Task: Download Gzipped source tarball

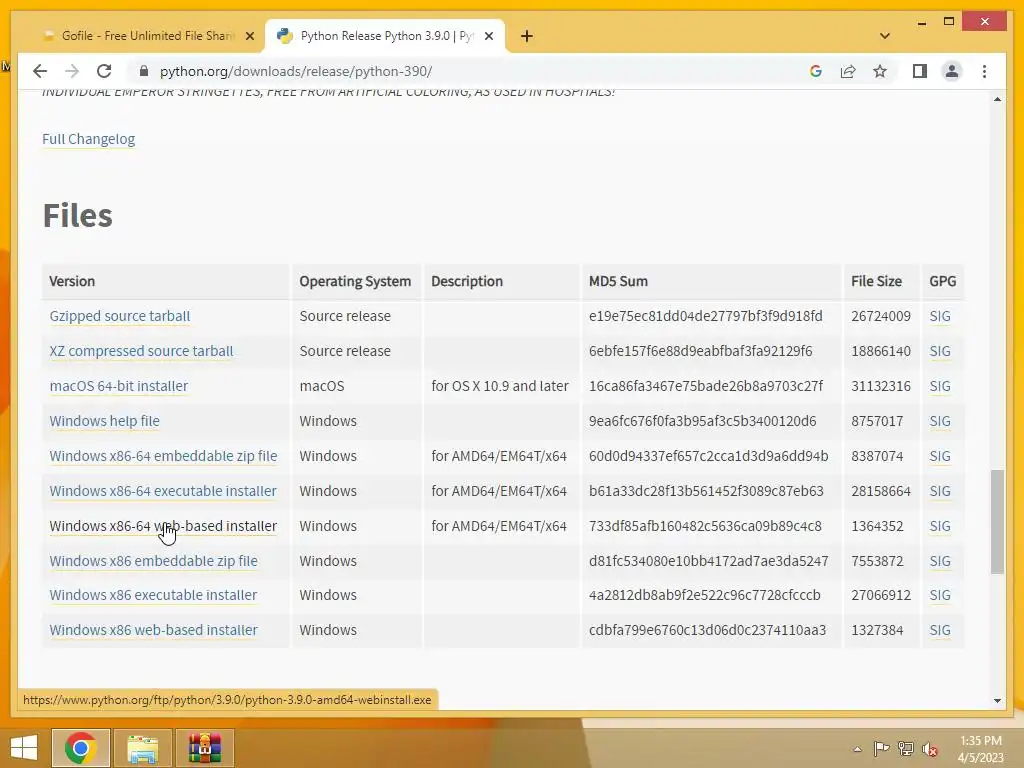Action: [120, 316]
